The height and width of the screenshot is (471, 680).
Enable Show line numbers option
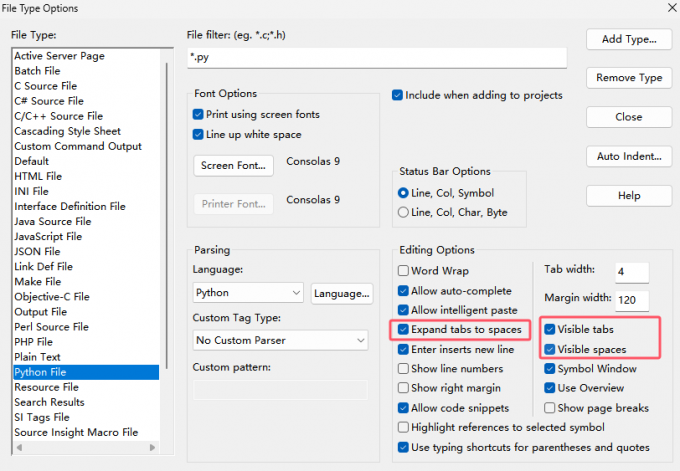coord(404,369)
